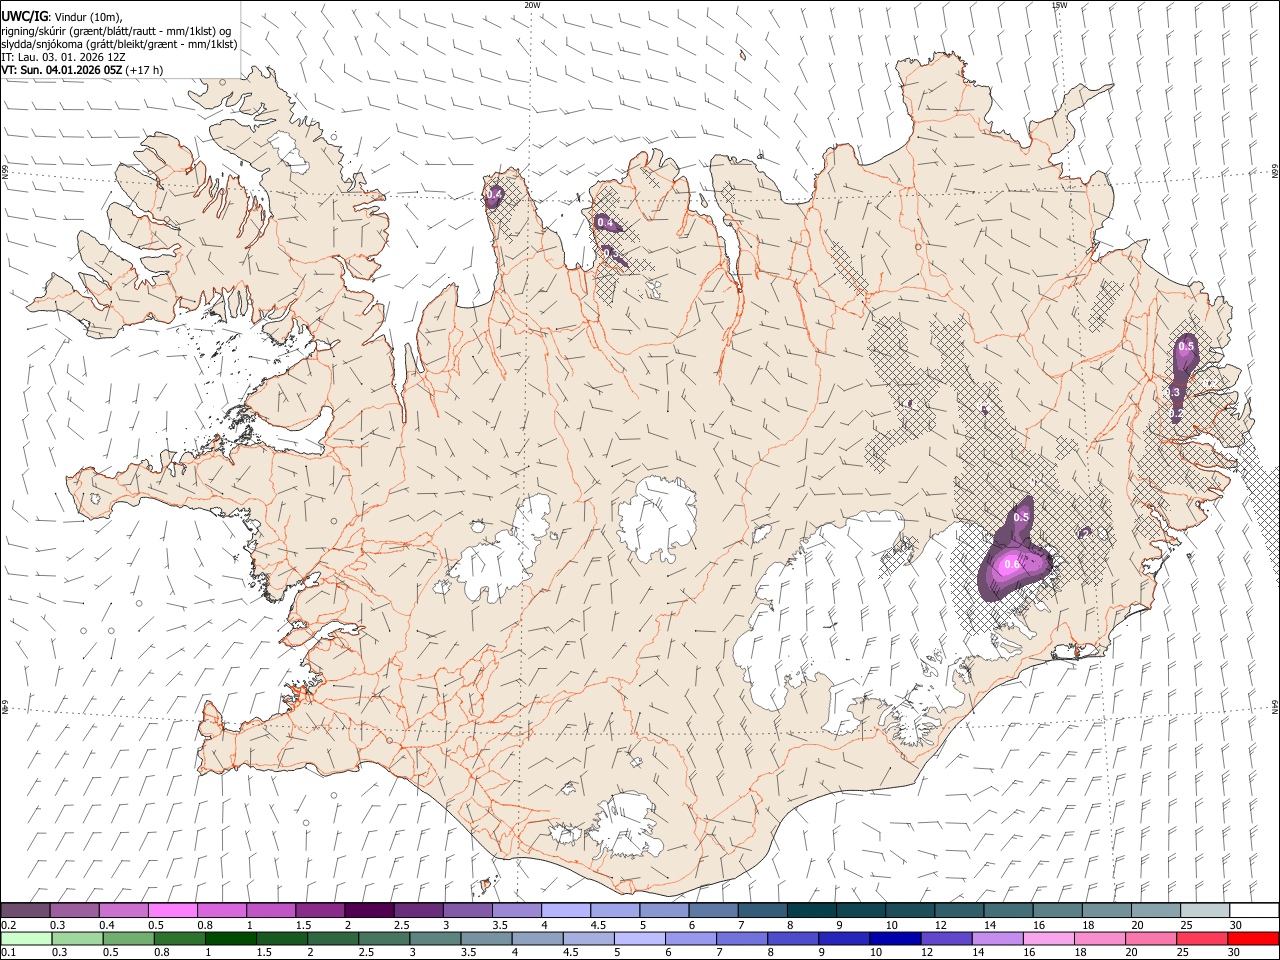
Task: Click the pale green 0.1 swatch in the bottom legend row
Action: (25, 939)
